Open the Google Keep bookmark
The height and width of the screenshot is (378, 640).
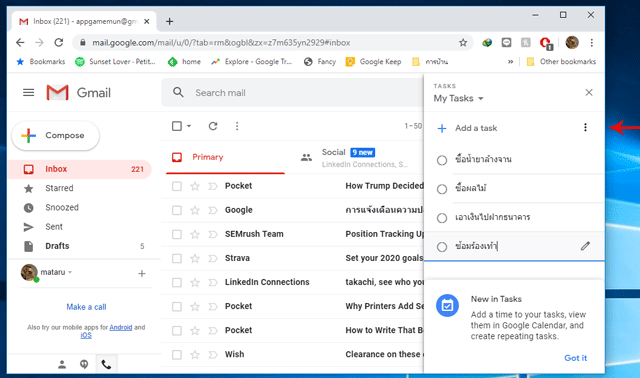373,62
